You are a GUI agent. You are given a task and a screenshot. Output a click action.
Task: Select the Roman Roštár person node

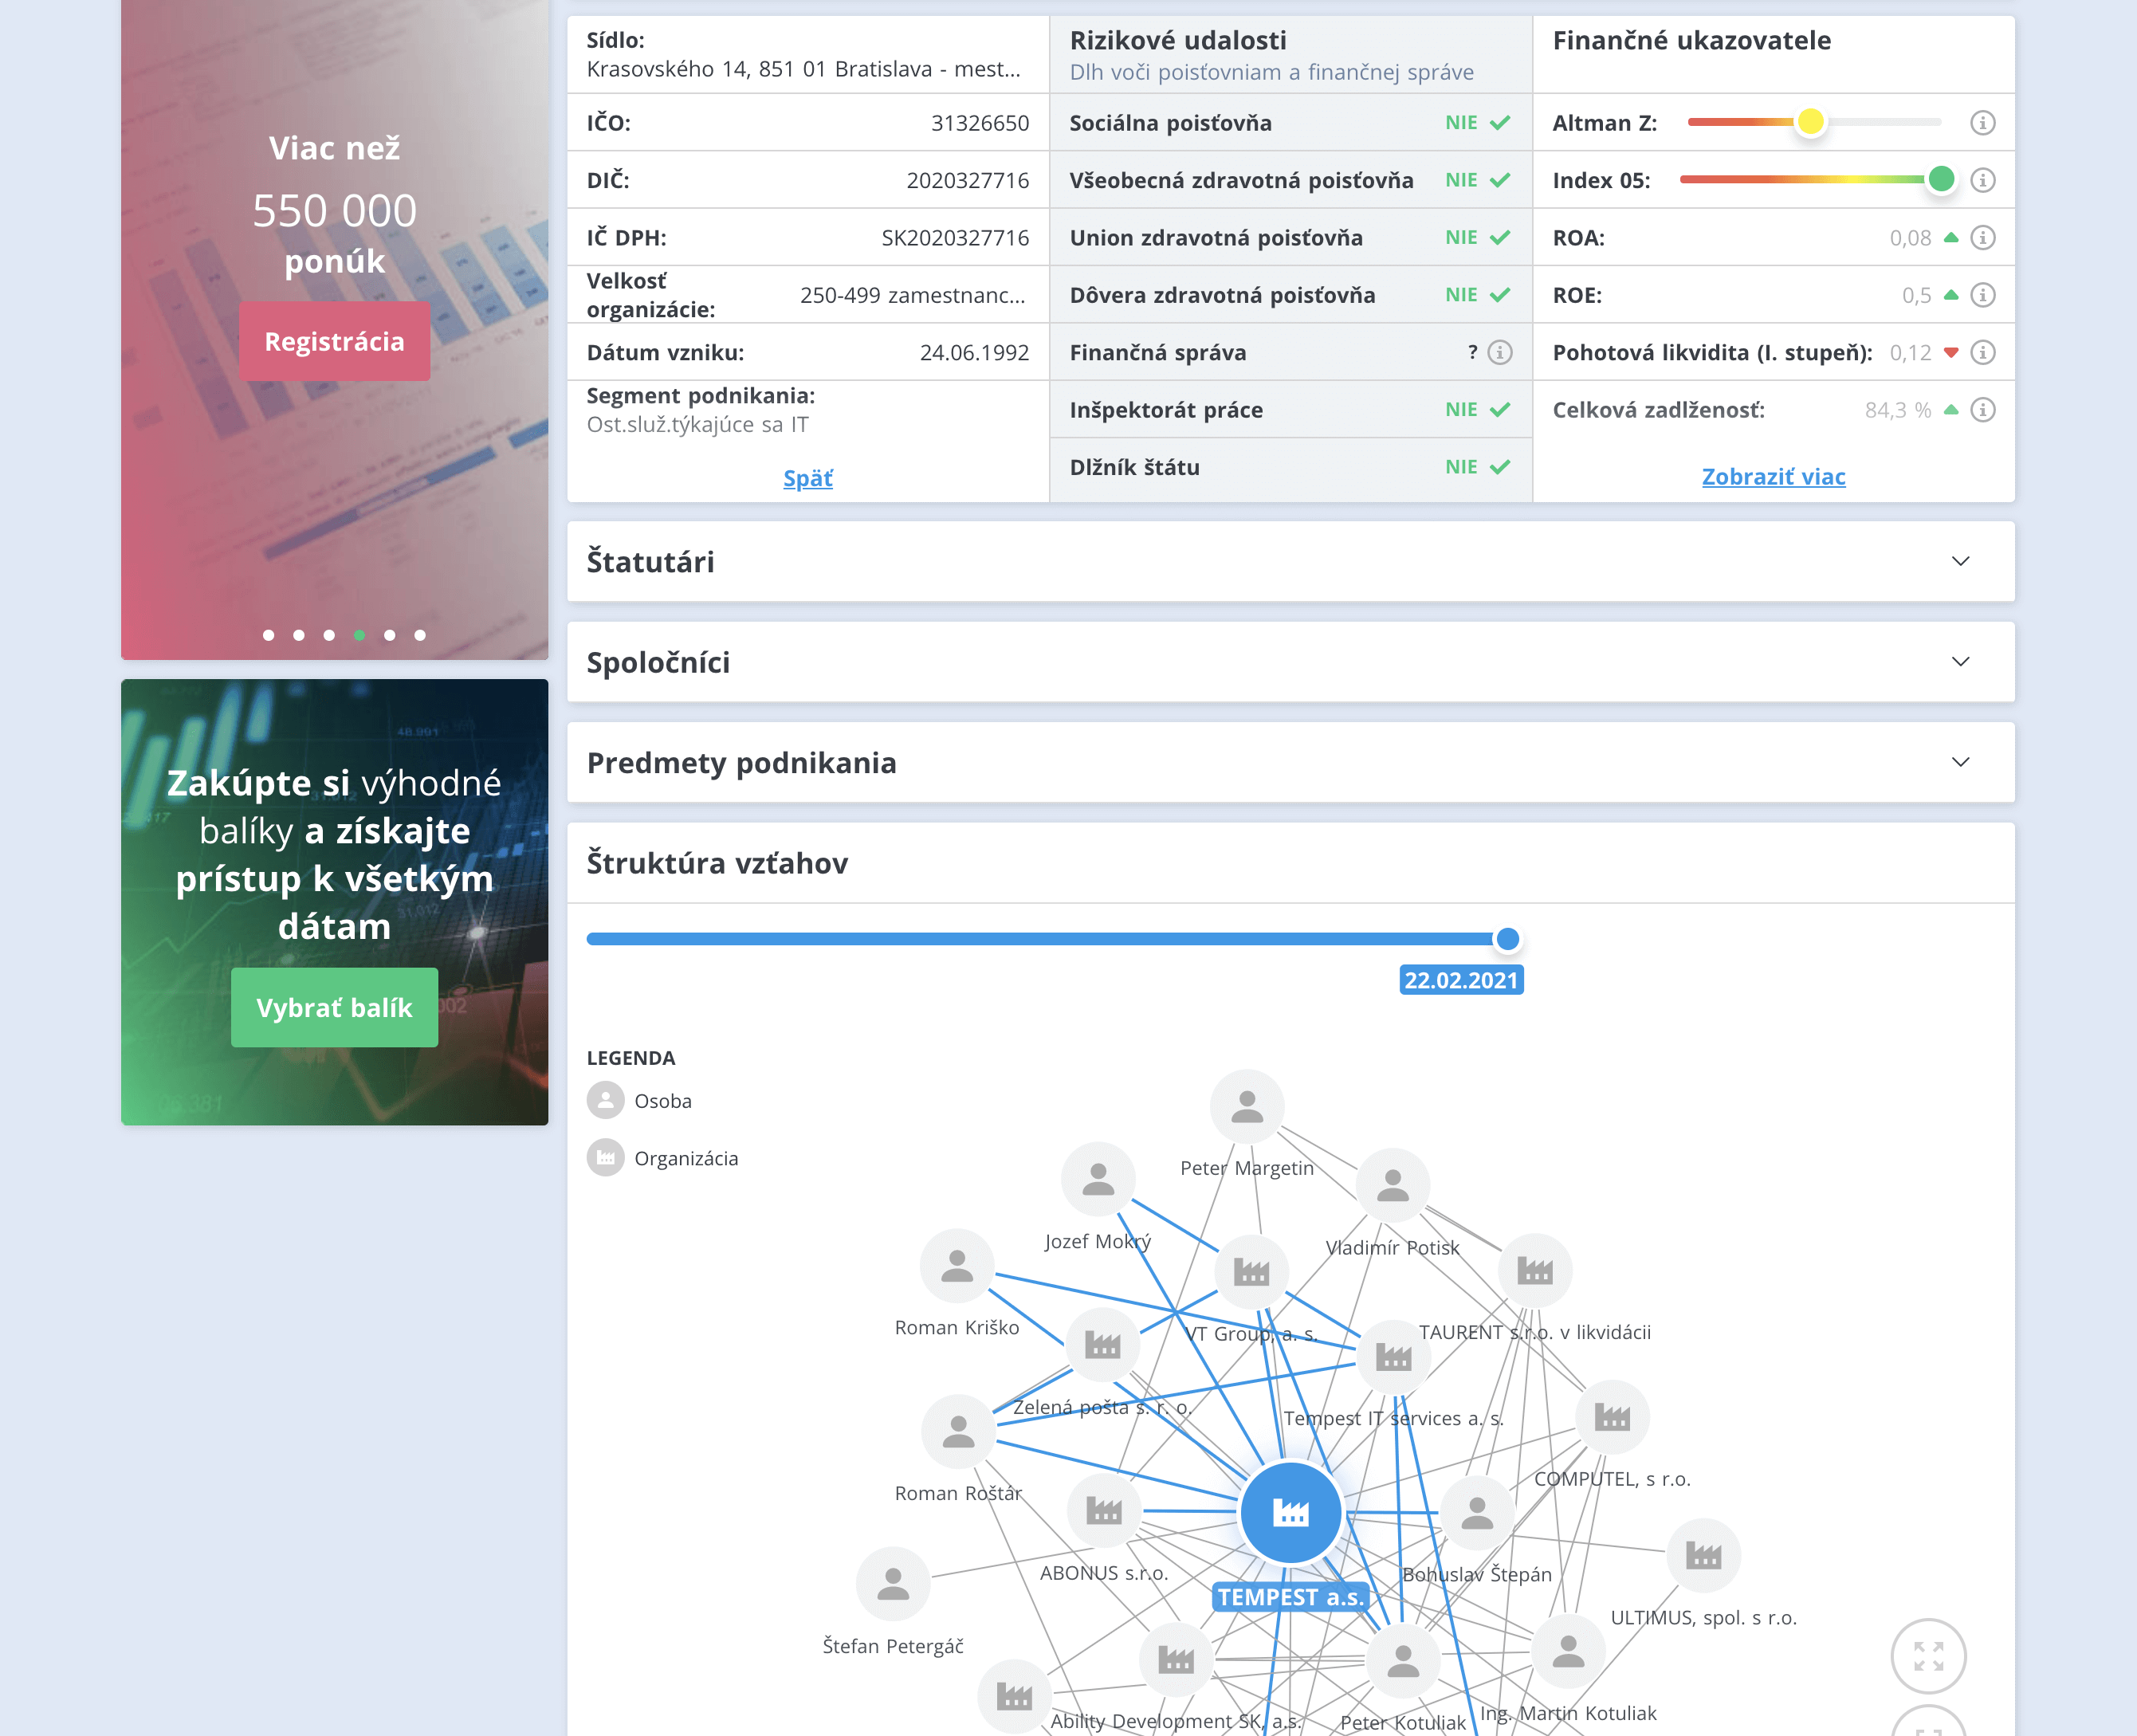coord(958,1432)
